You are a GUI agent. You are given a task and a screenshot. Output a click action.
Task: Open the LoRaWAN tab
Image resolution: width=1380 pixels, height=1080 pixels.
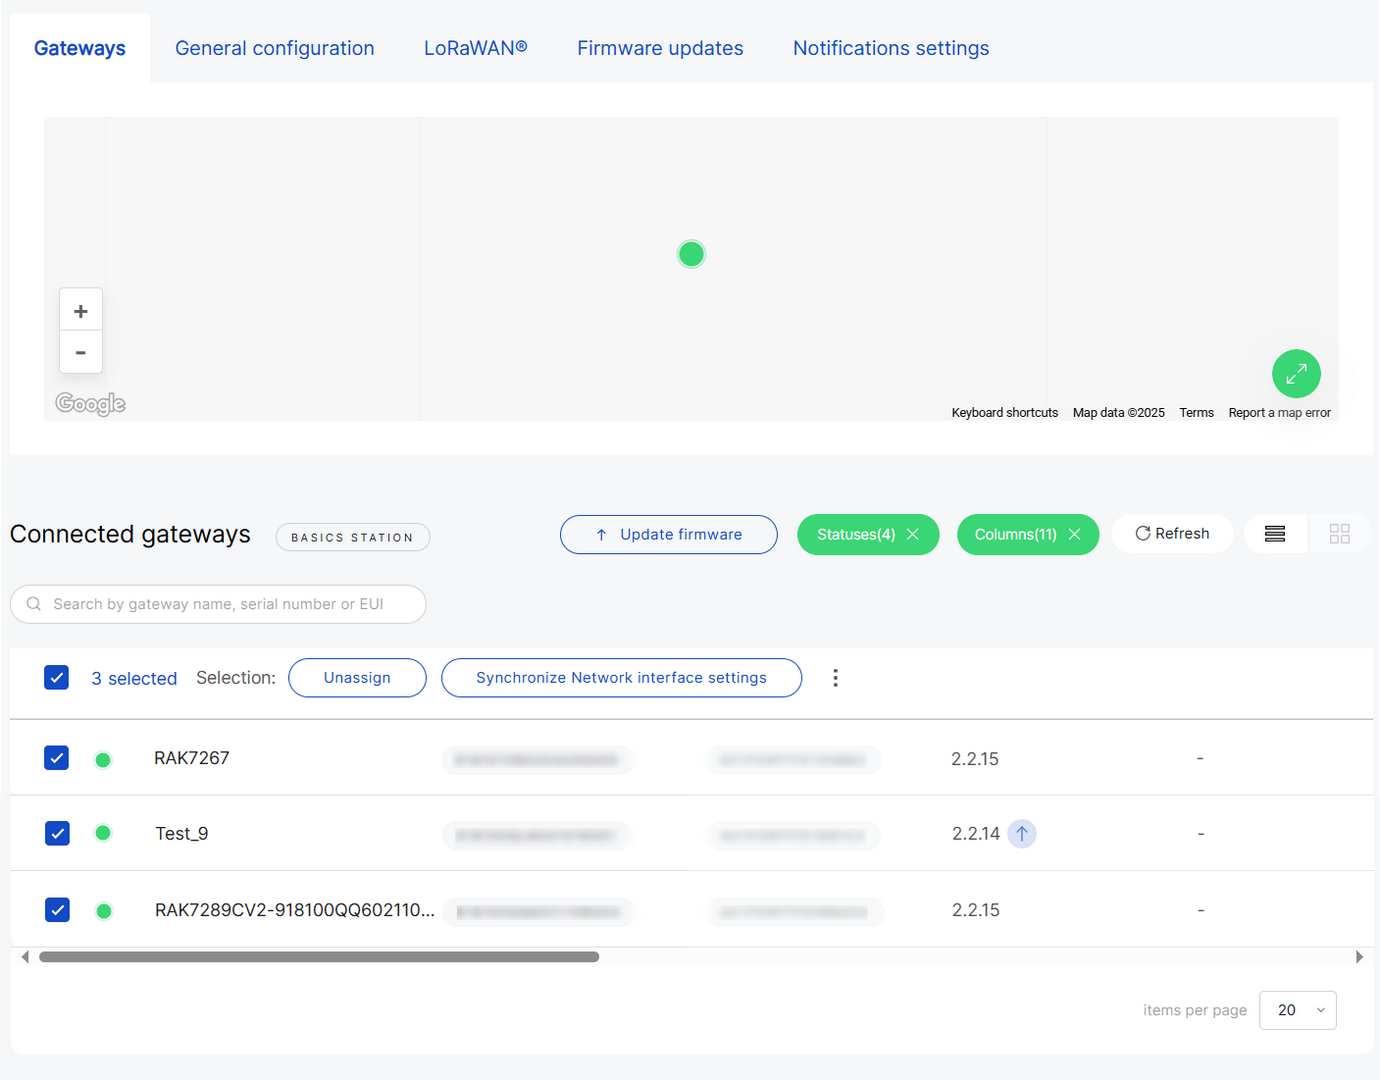tap(475, 47)
